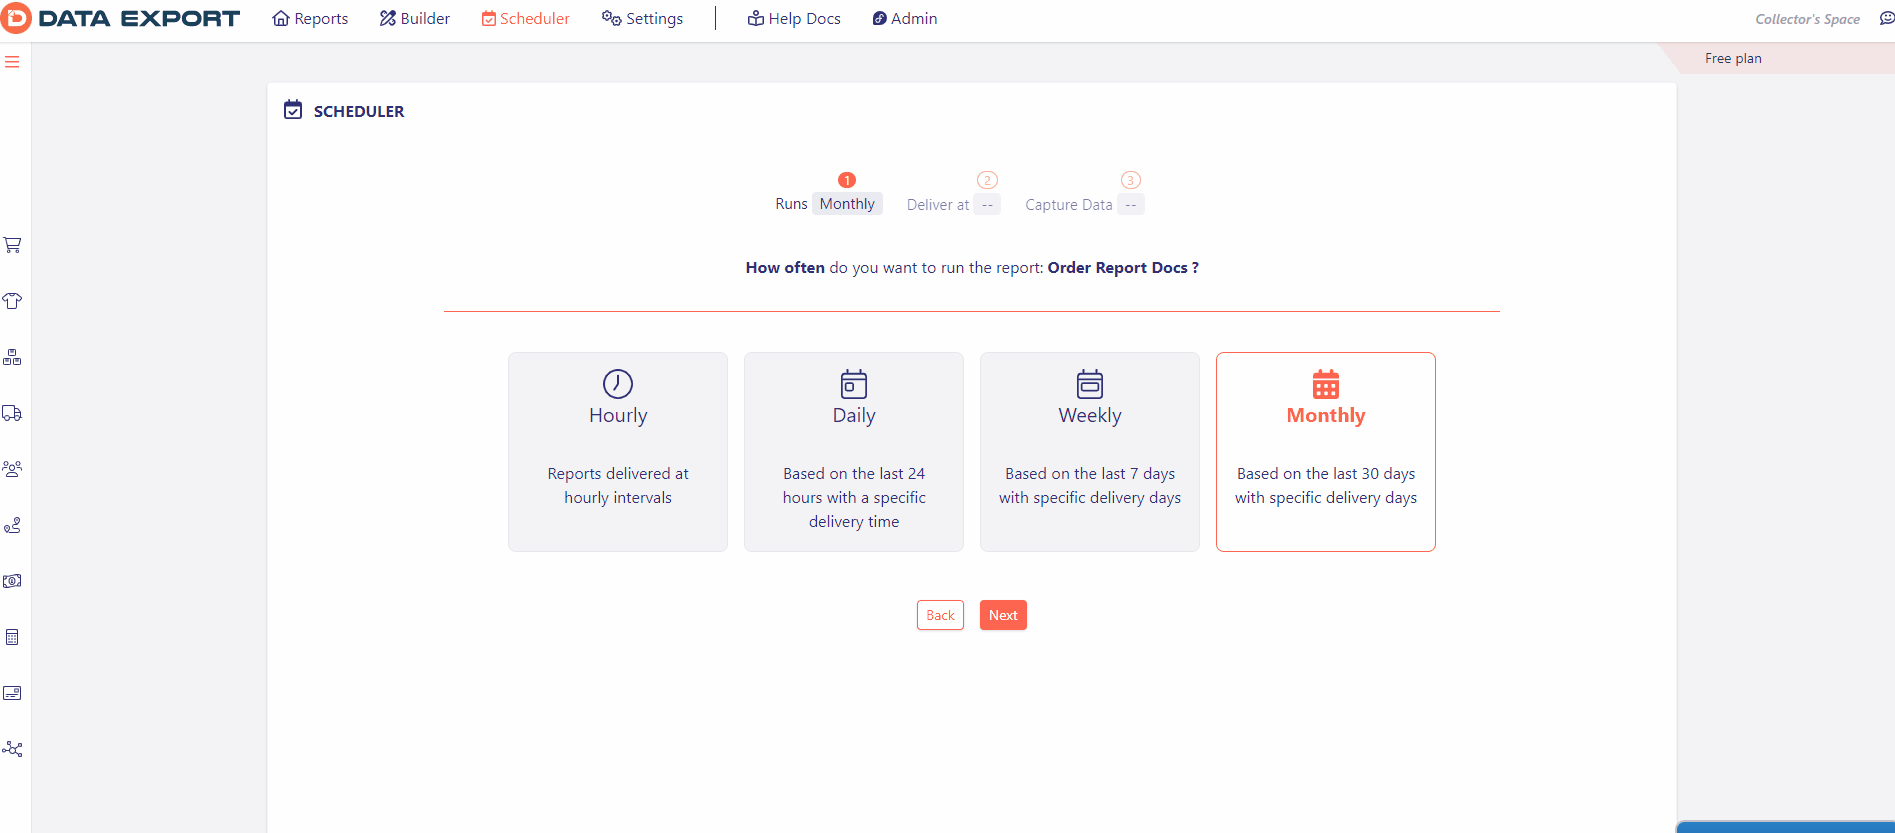
Task: Click the shopping cart sidebar icon
Action: (x=12, y=245)
